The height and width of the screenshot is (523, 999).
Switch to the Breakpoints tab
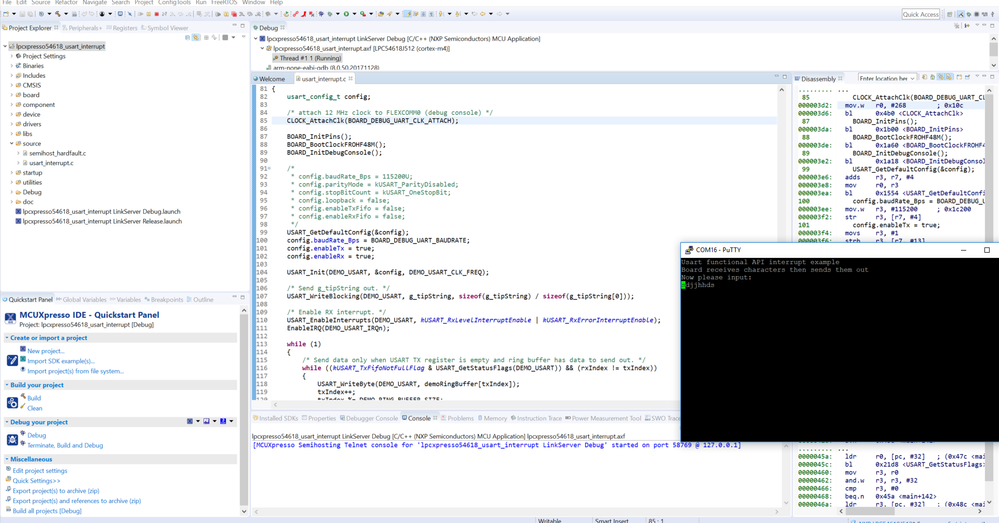[x=163, y=299]
